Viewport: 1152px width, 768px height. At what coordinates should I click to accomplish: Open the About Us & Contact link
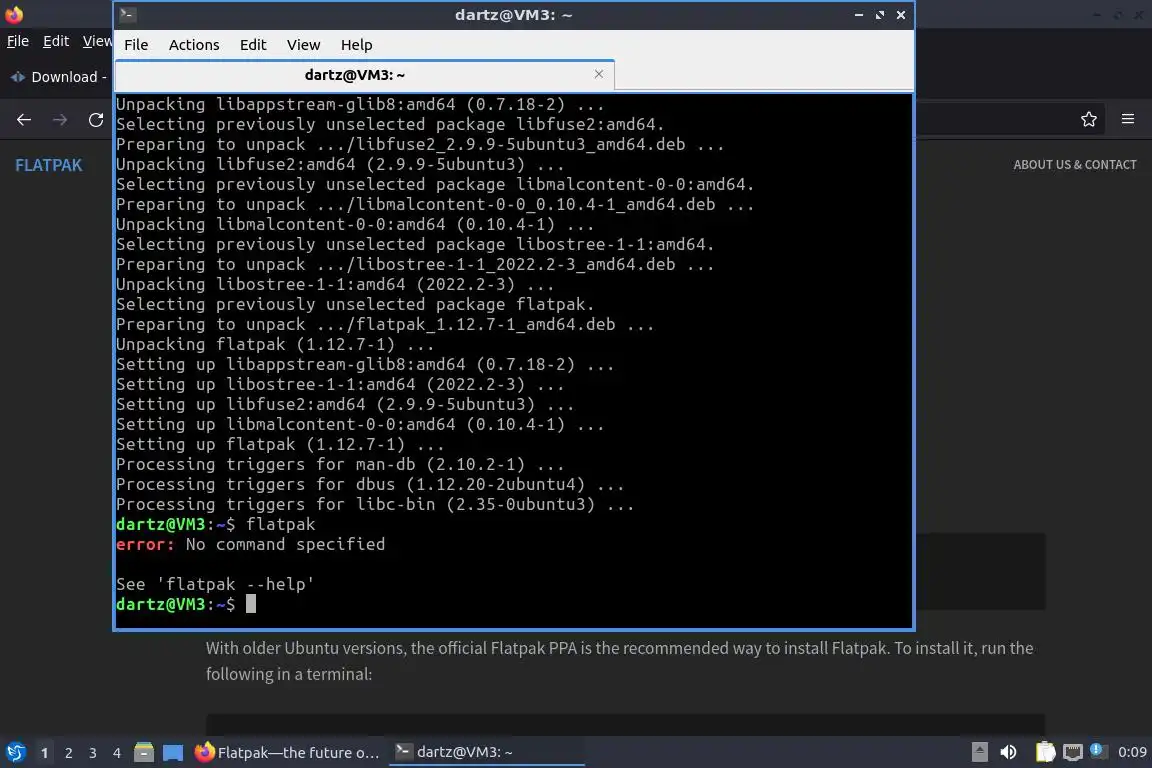[1075, 165]
